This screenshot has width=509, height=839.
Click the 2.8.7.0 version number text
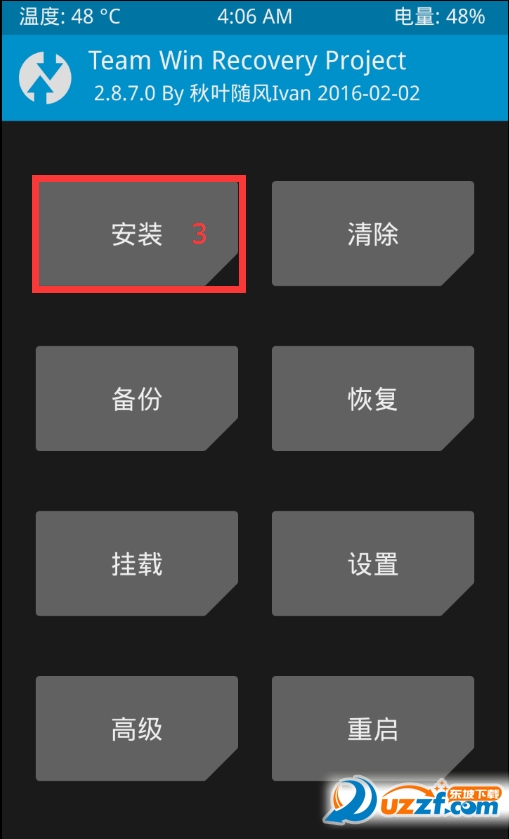(125, 94)
